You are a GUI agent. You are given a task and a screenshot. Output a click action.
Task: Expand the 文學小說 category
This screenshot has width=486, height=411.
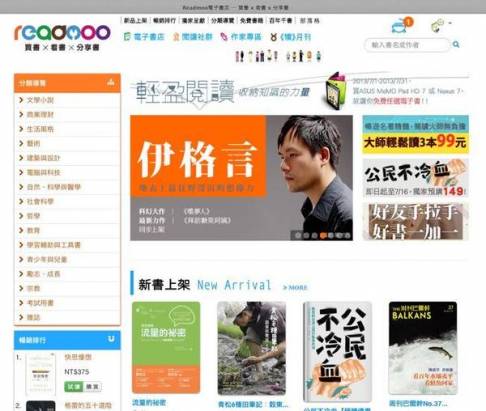click(67, 100)
